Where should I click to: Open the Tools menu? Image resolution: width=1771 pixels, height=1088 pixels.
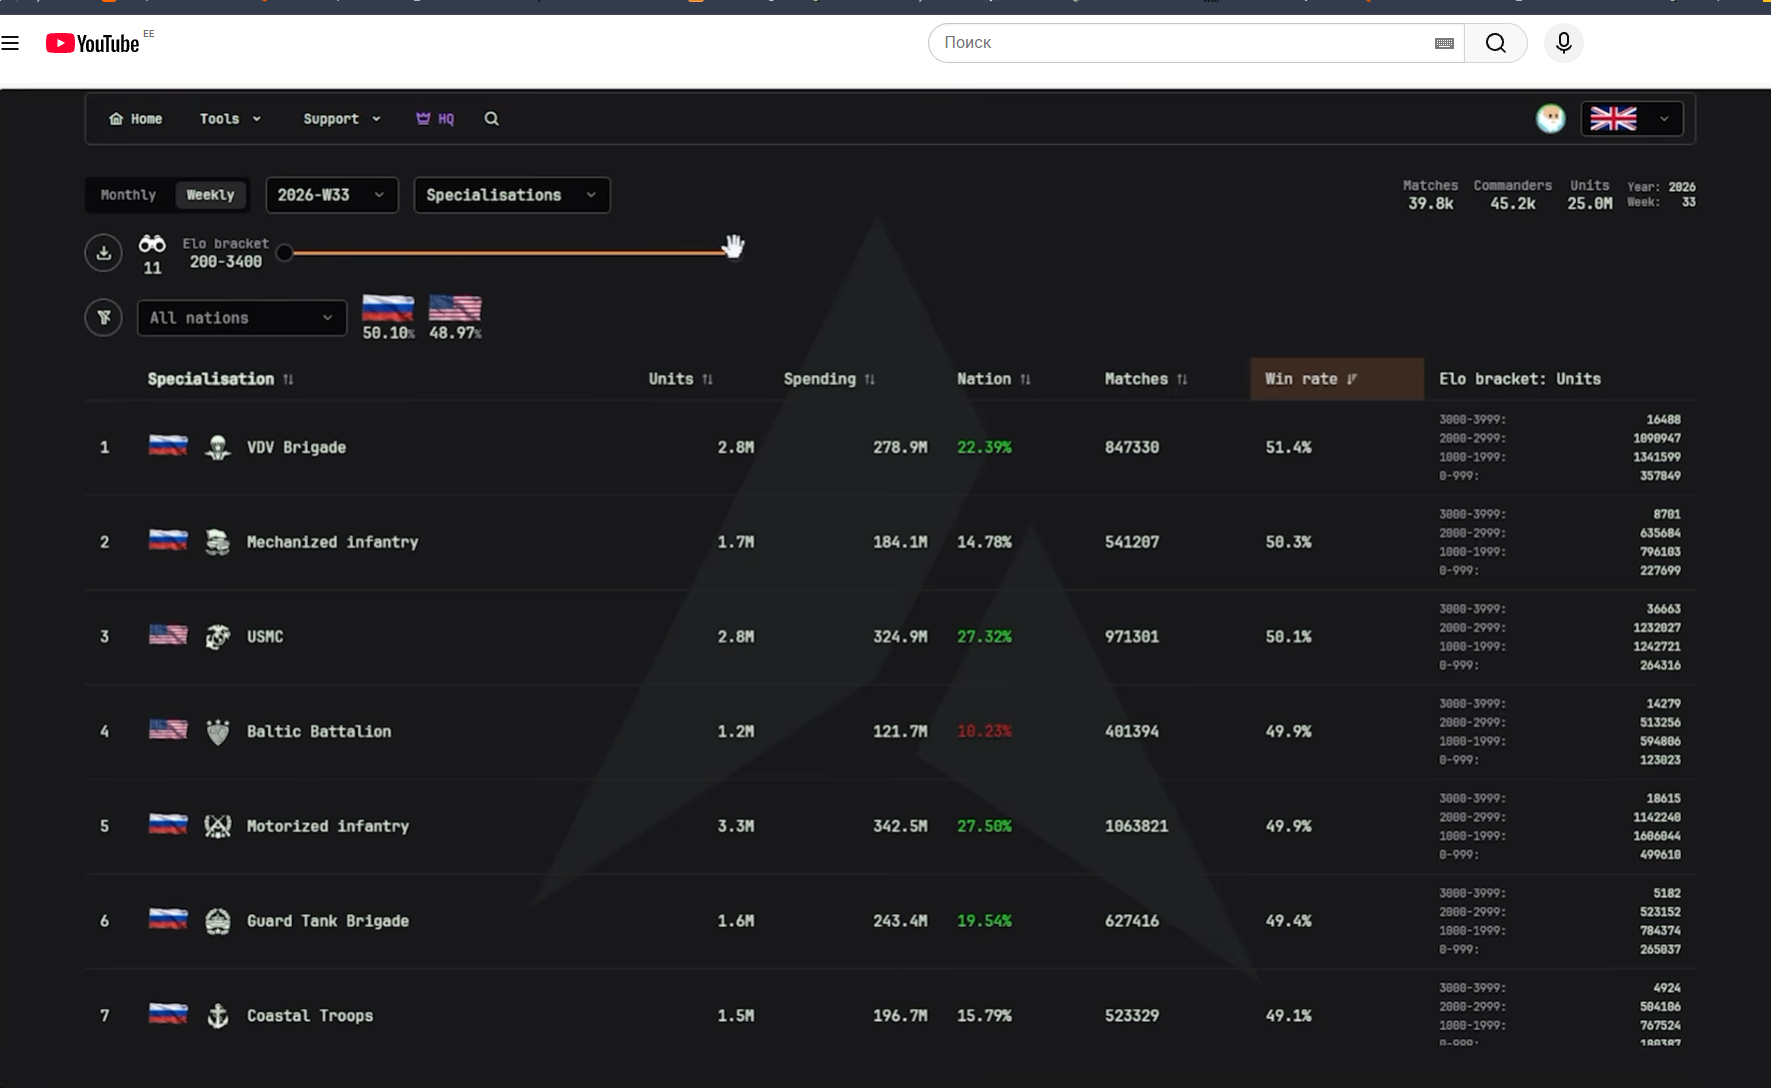pos(230,118)
